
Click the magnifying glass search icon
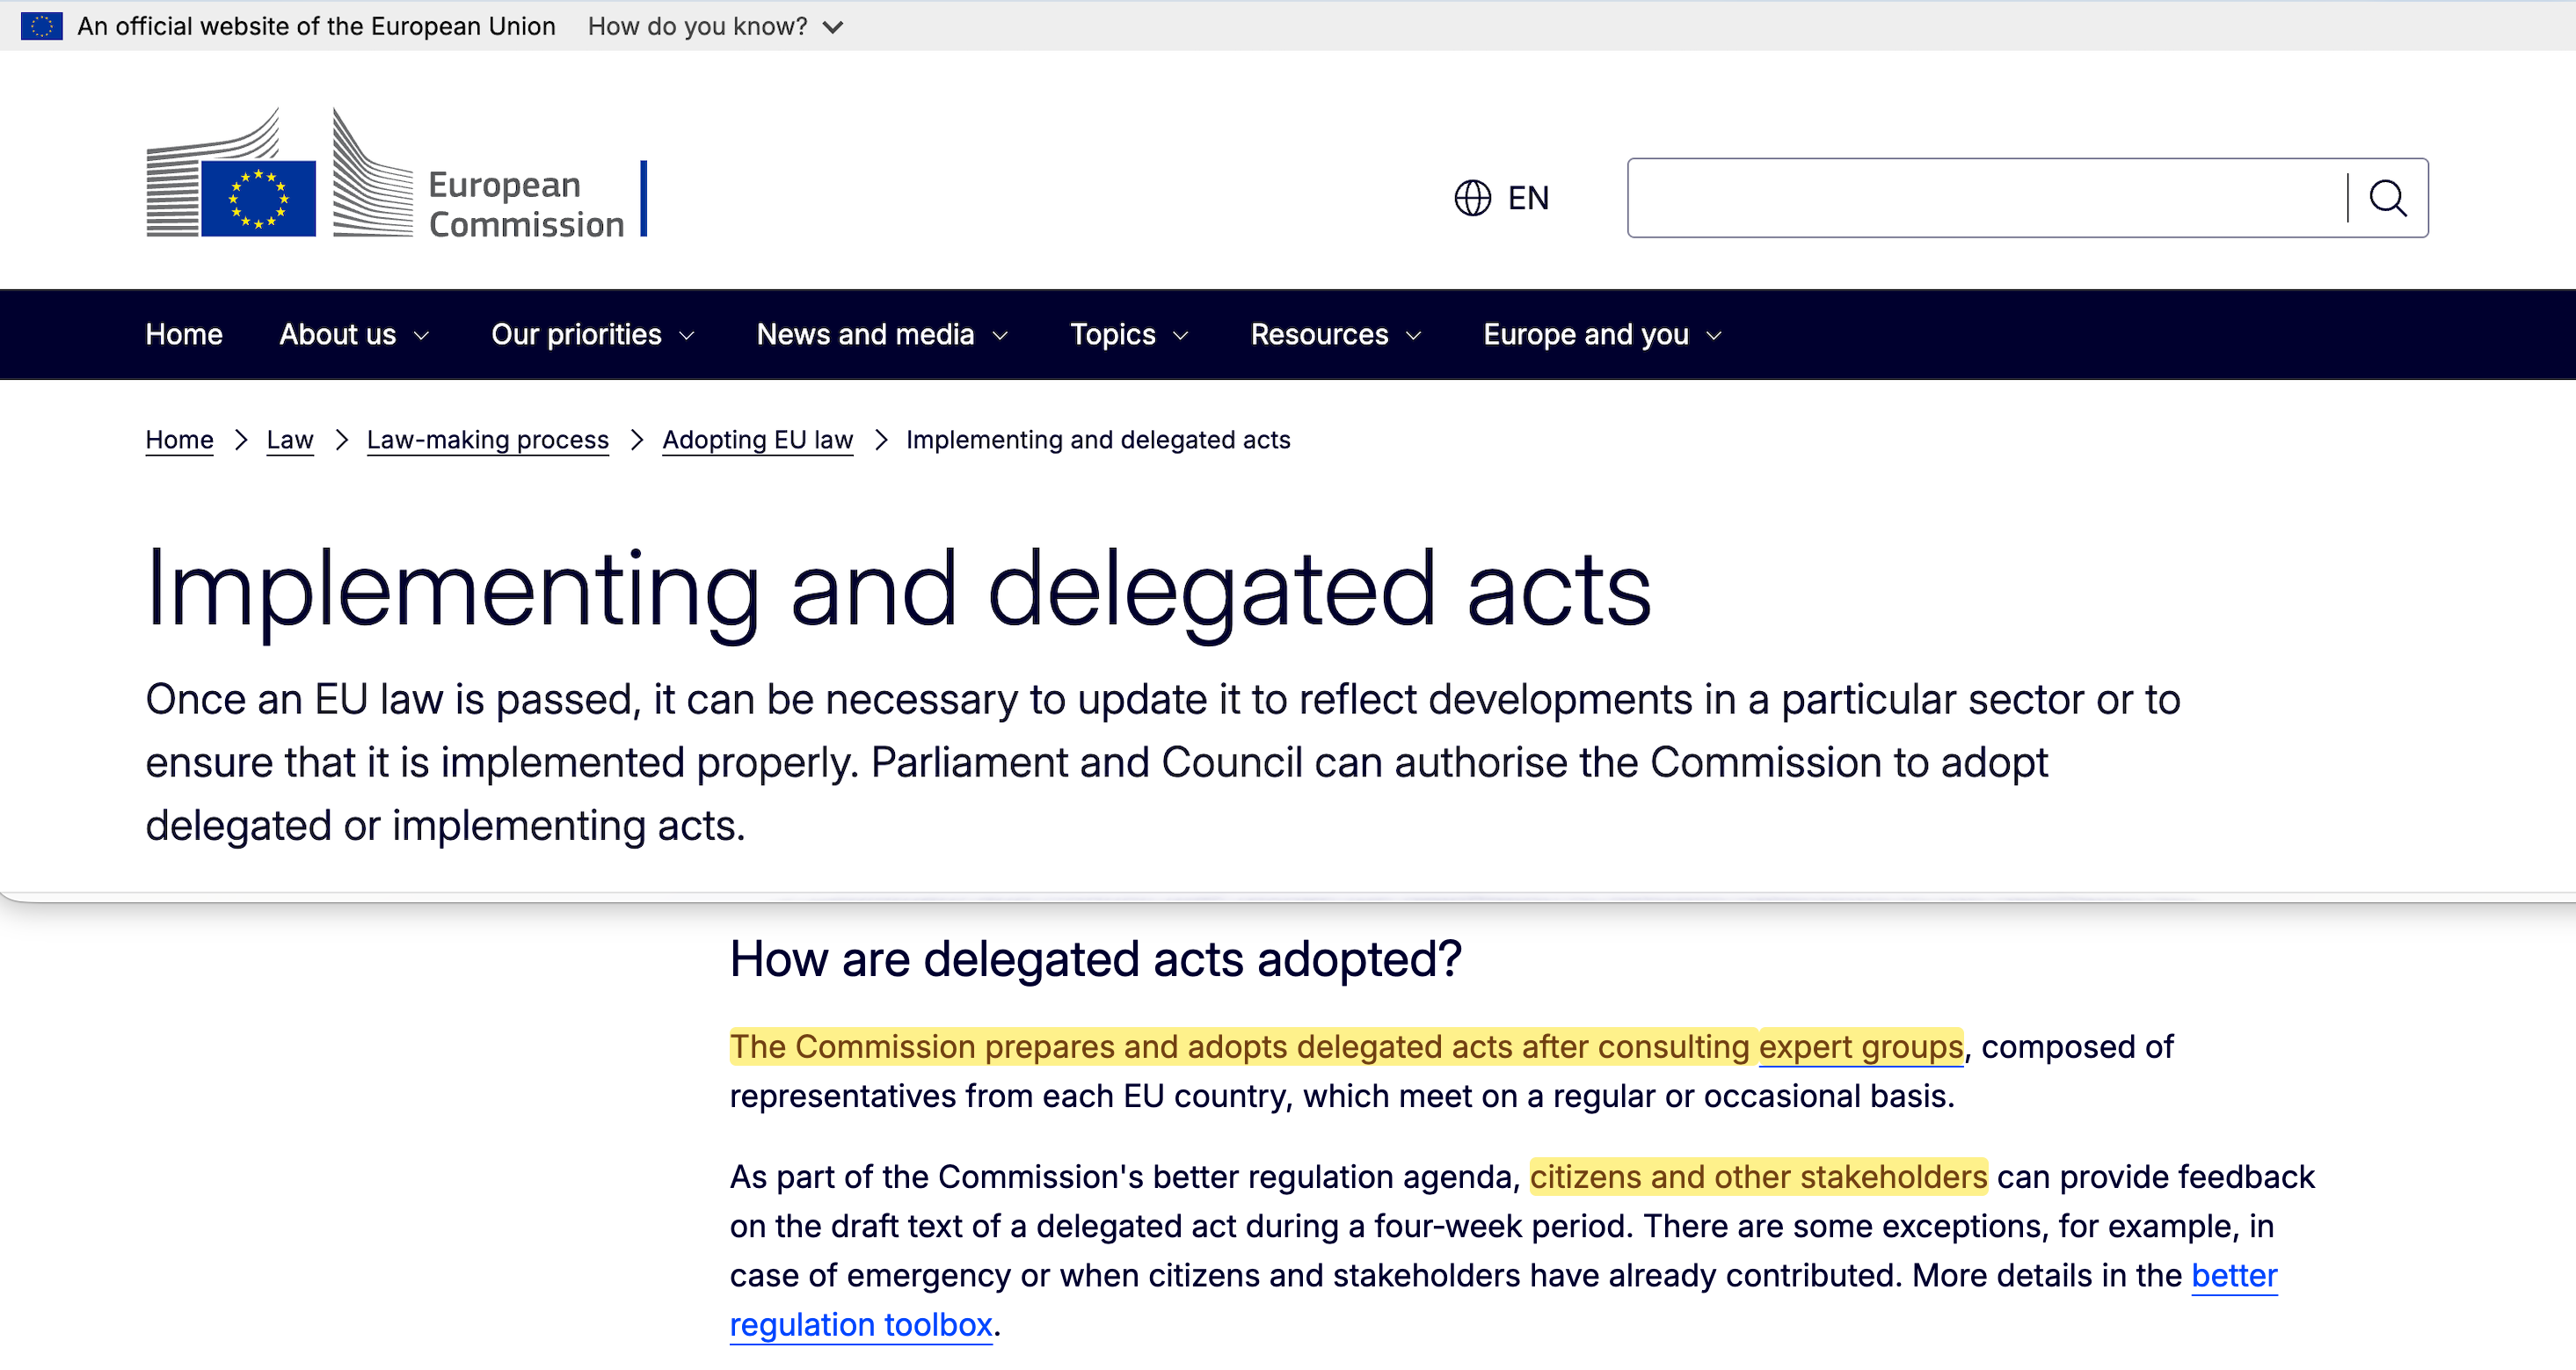2388,198
